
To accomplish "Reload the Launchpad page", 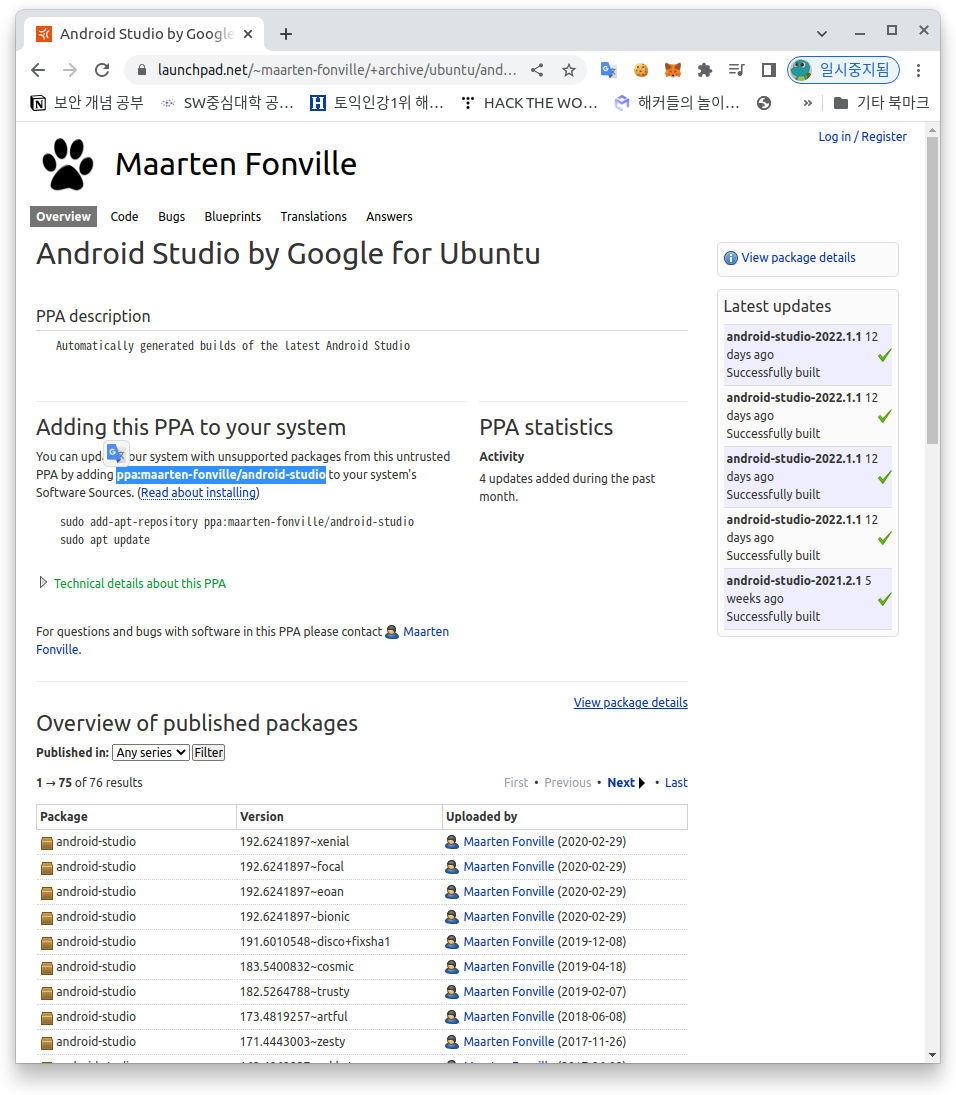I will 102,70.
